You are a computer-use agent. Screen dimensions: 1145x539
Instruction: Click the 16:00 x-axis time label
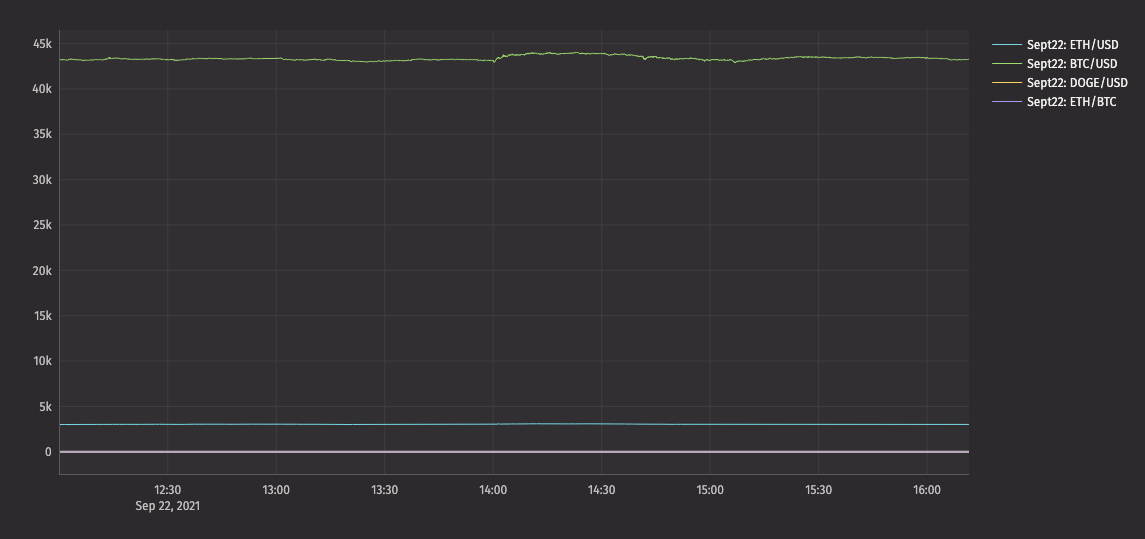(x=927, y=490)
